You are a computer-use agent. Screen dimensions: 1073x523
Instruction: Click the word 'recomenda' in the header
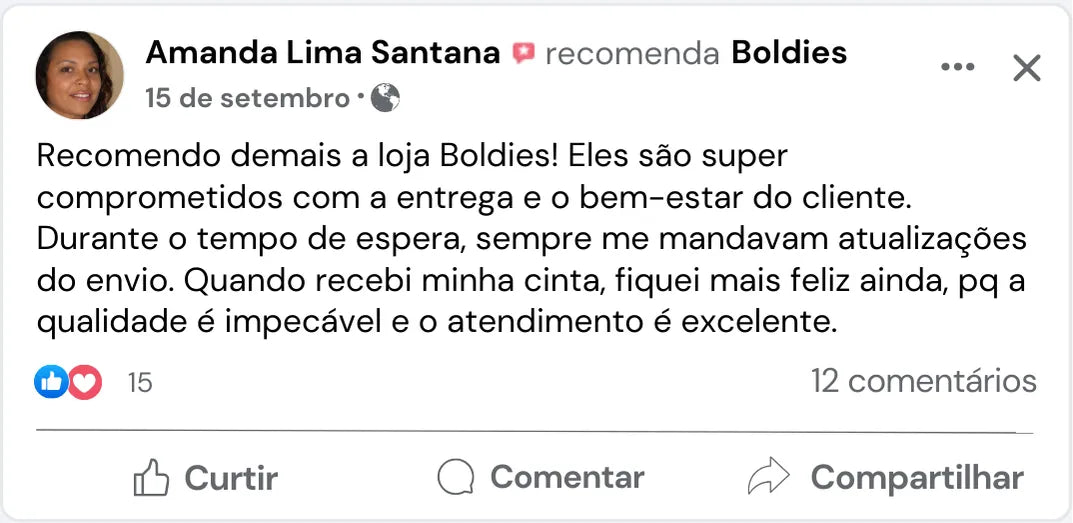[632, 53]
